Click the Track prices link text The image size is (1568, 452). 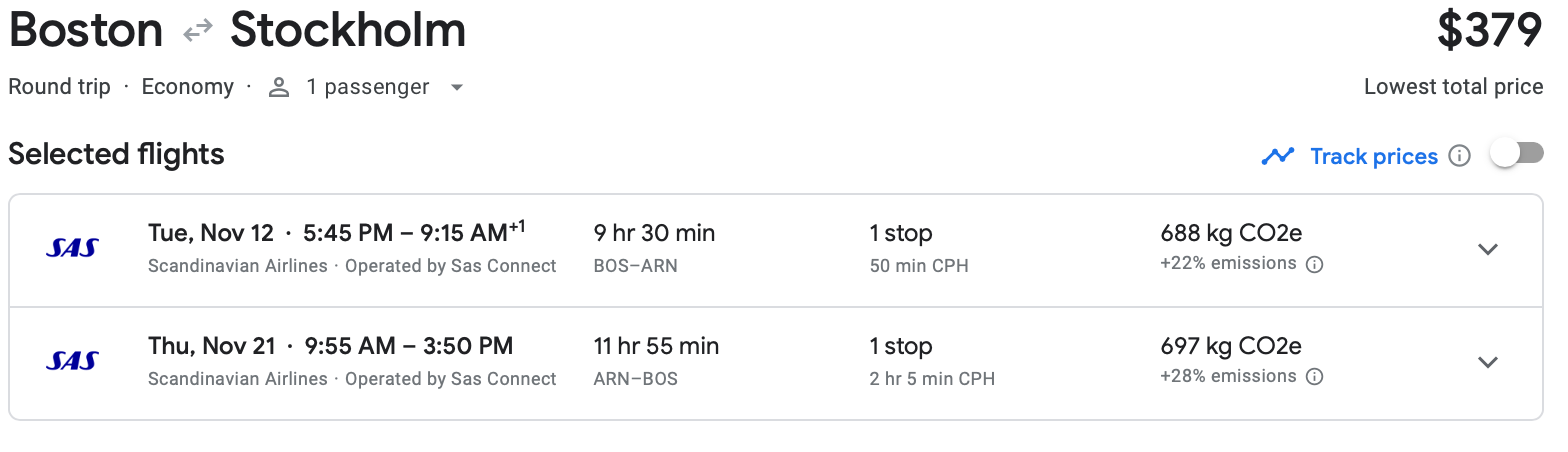click(x=1374, y=156)
